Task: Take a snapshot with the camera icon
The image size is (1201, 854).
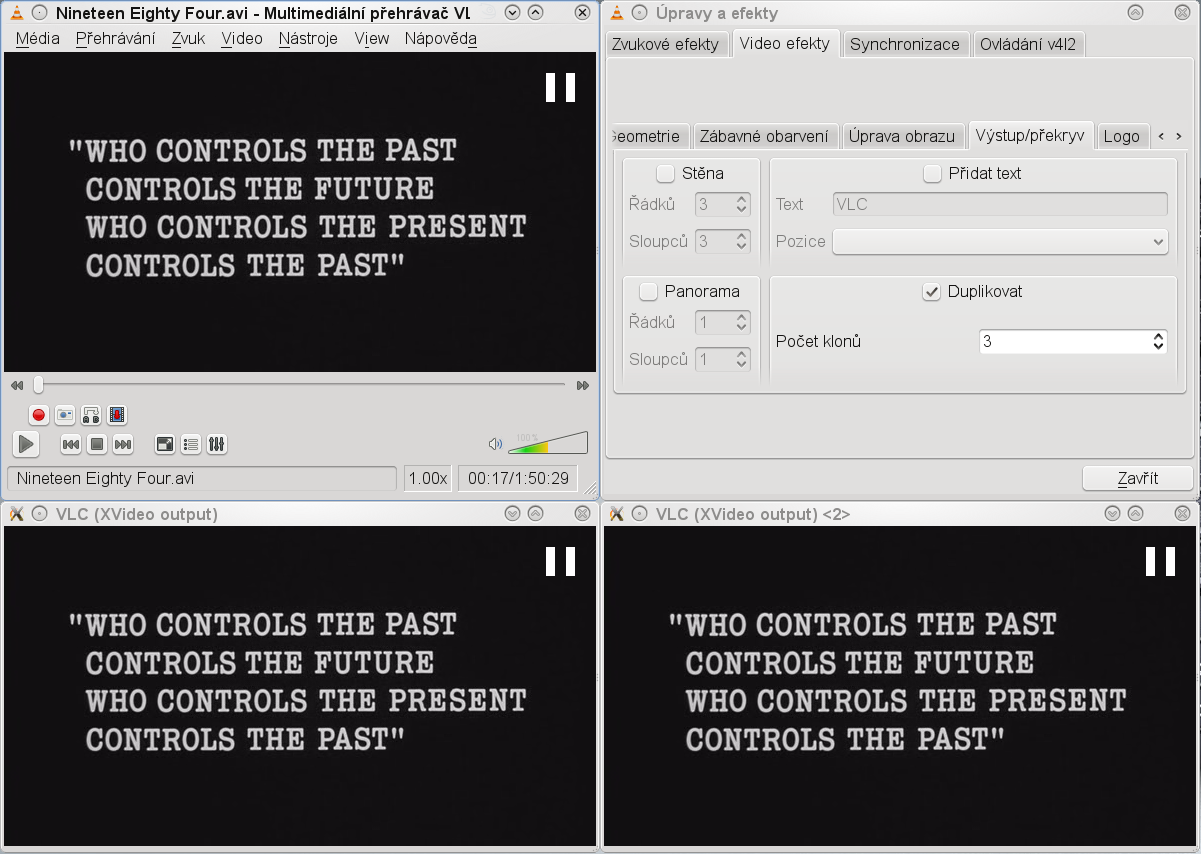Action: [x=65, y=415]
